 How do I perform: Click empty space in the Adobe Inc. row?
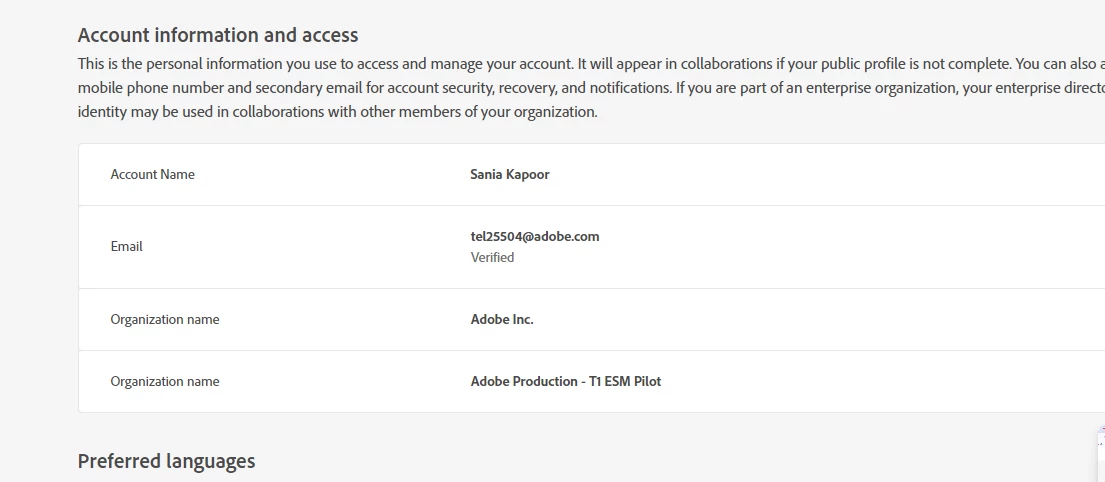[800, 319]
